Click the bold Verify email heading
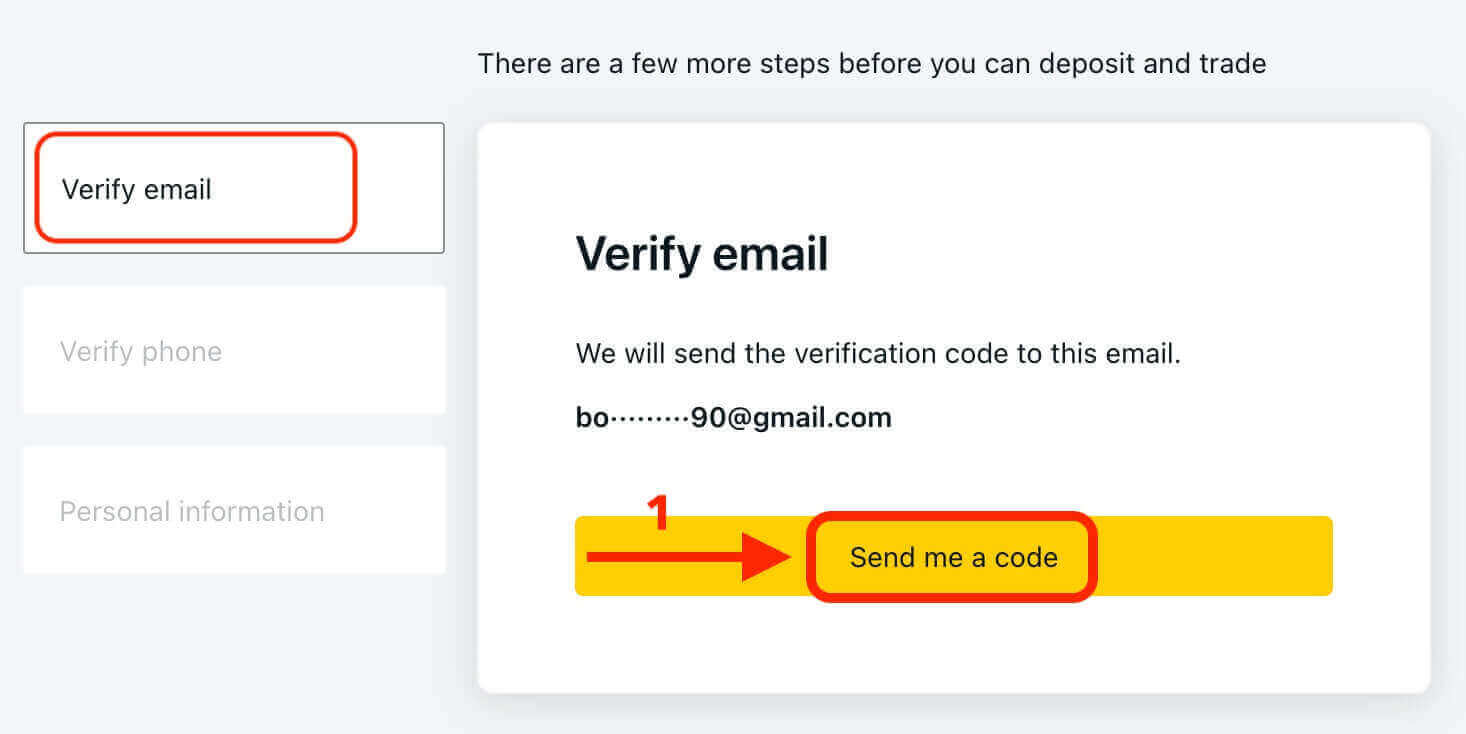The height and width of the screenshot is (734, 1466). (x=702, y=254)
